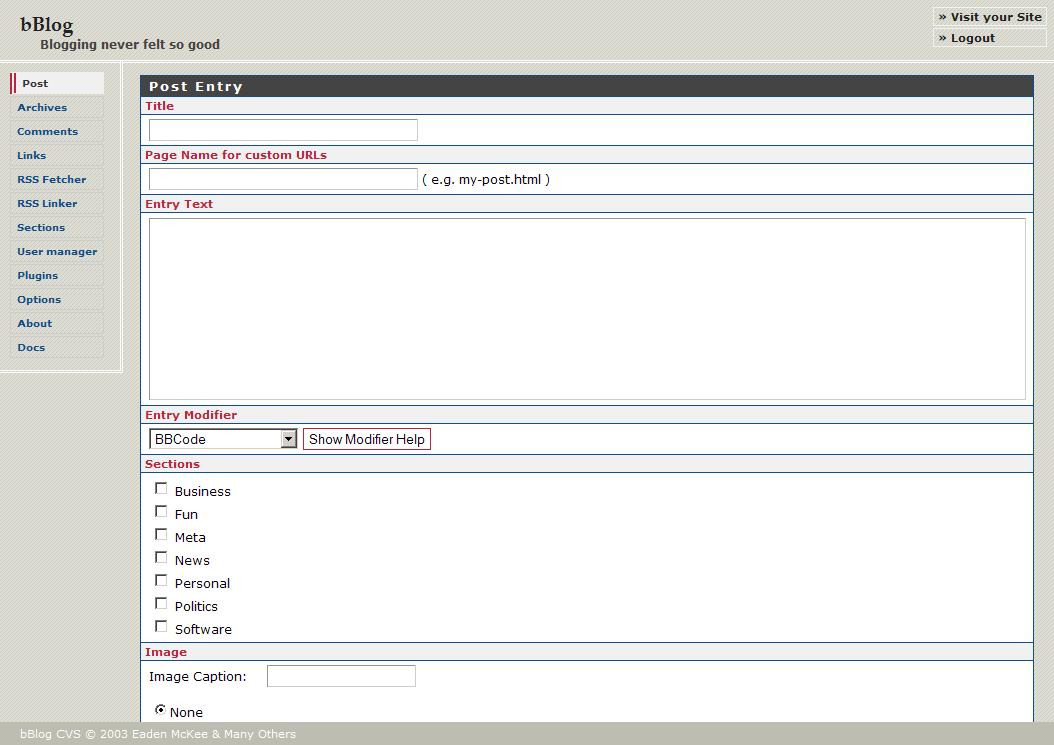Viewport: 1054px width, 745px height.
Task: Select the None image radio button
Action: point(161,710)
